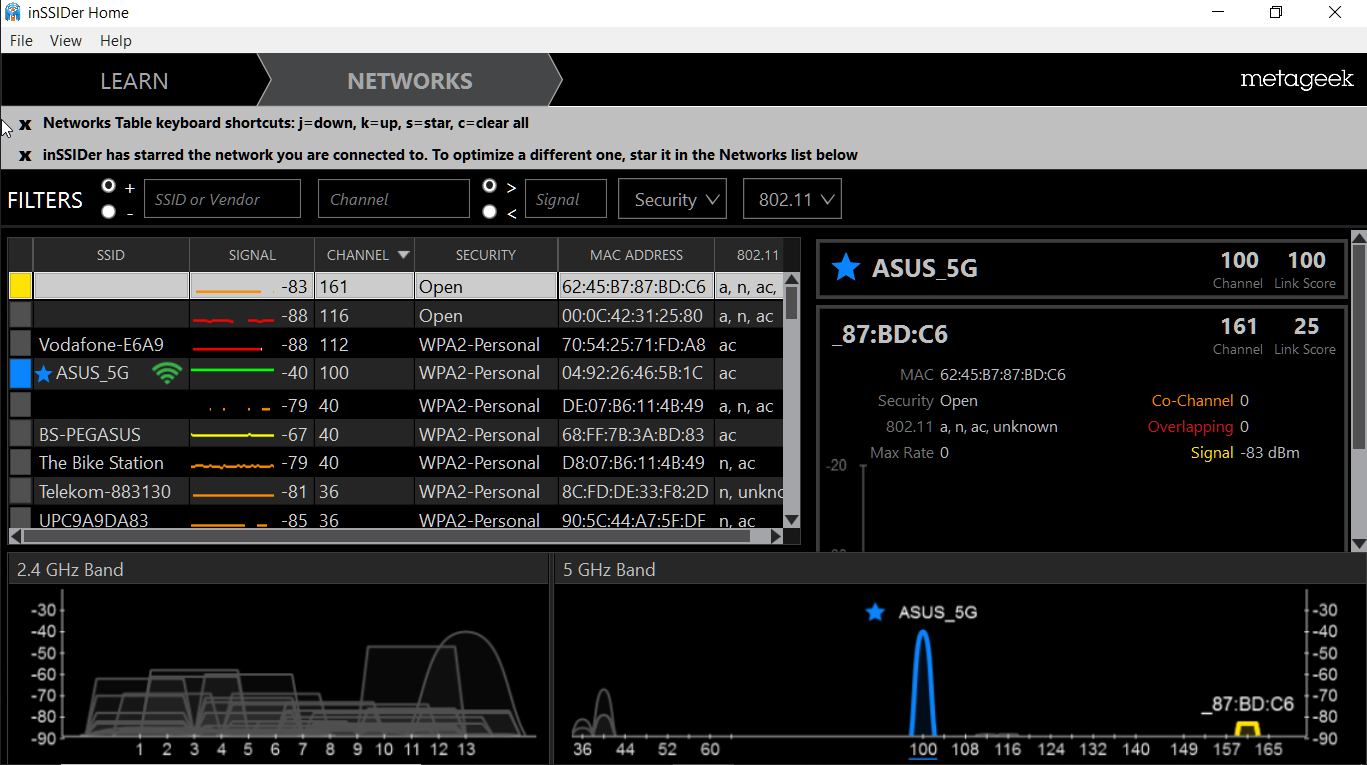Toggle the color box for Vodafone-E6A9 row

point(20,344)
